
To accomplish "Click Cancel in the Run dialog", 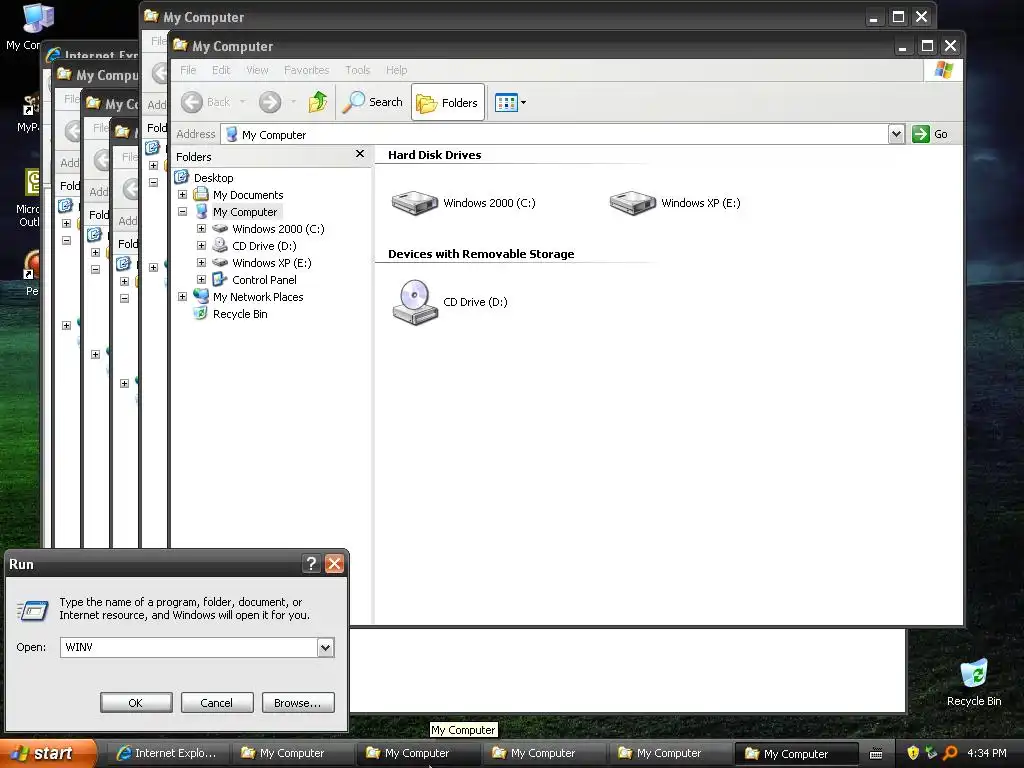I will coord(217,703).
